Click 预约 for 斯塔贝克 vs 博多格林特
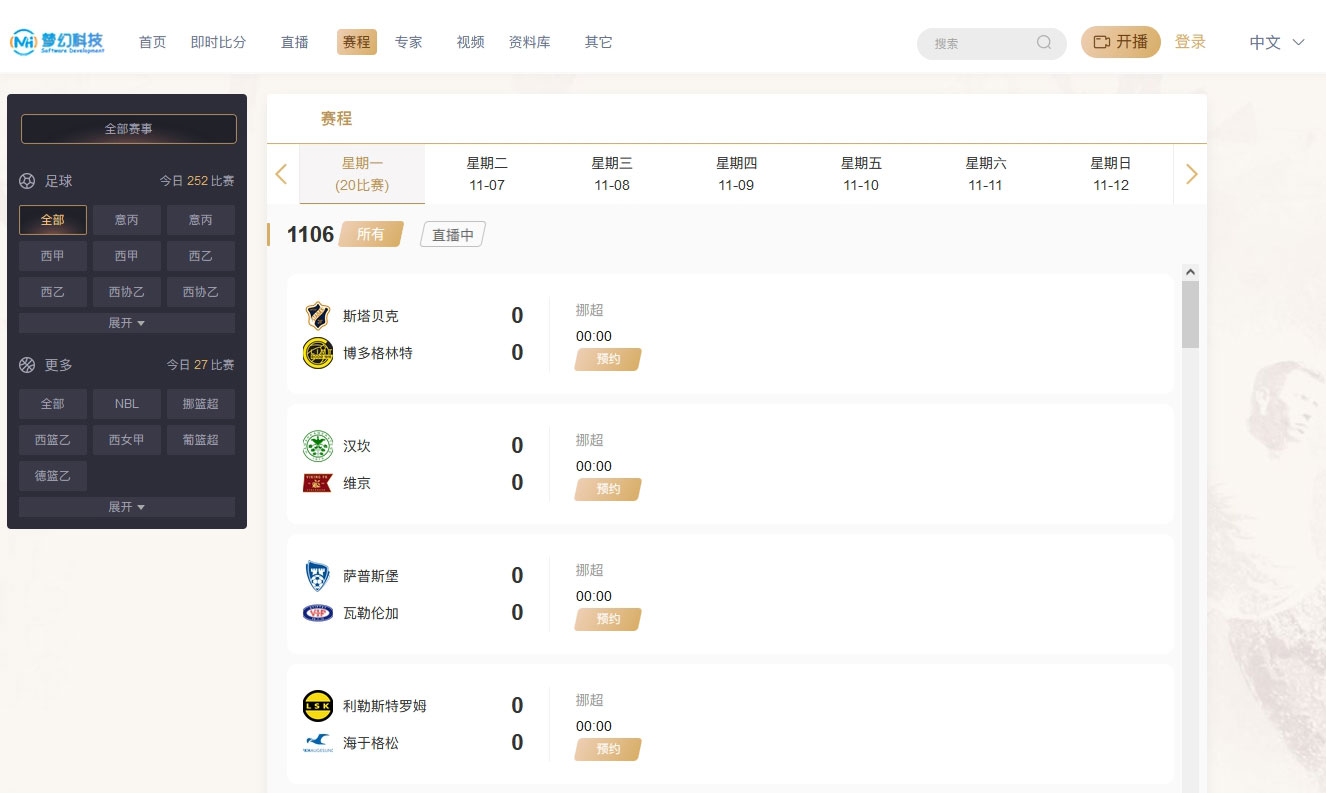 click(608, 359)
